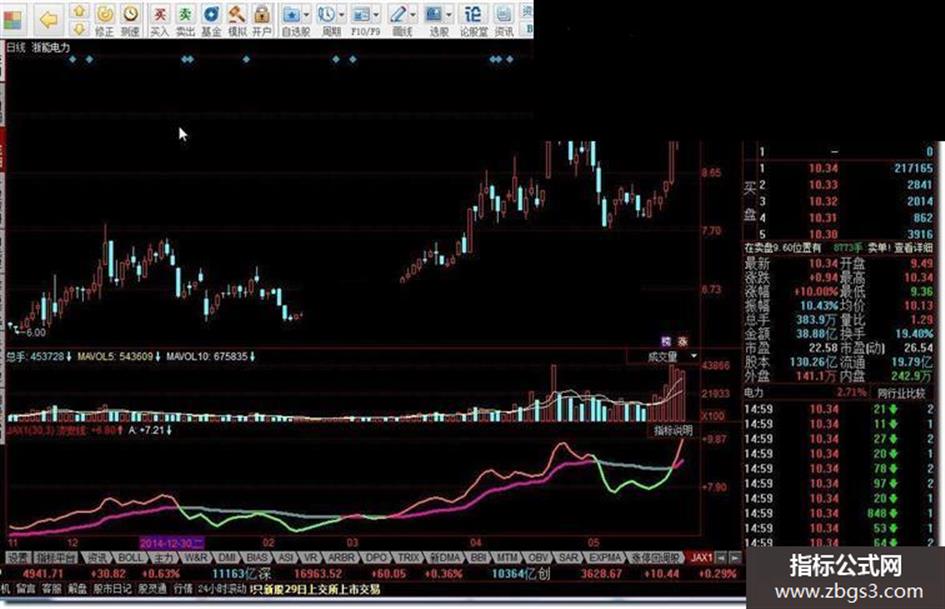Click the indicator tabs scroll-left arrow
The image size is (945, 609).
pos(721,558)
